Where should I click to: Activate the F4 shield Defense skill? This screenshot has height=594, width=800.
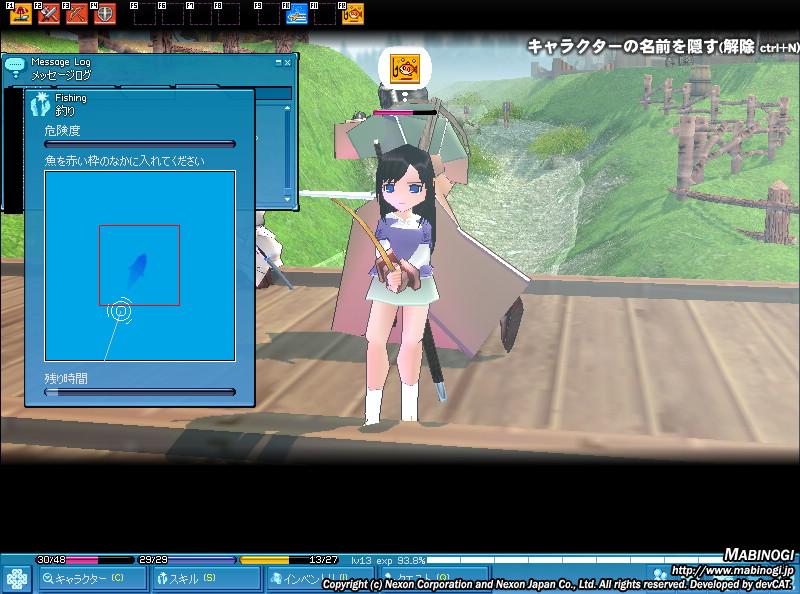[105, 14]
